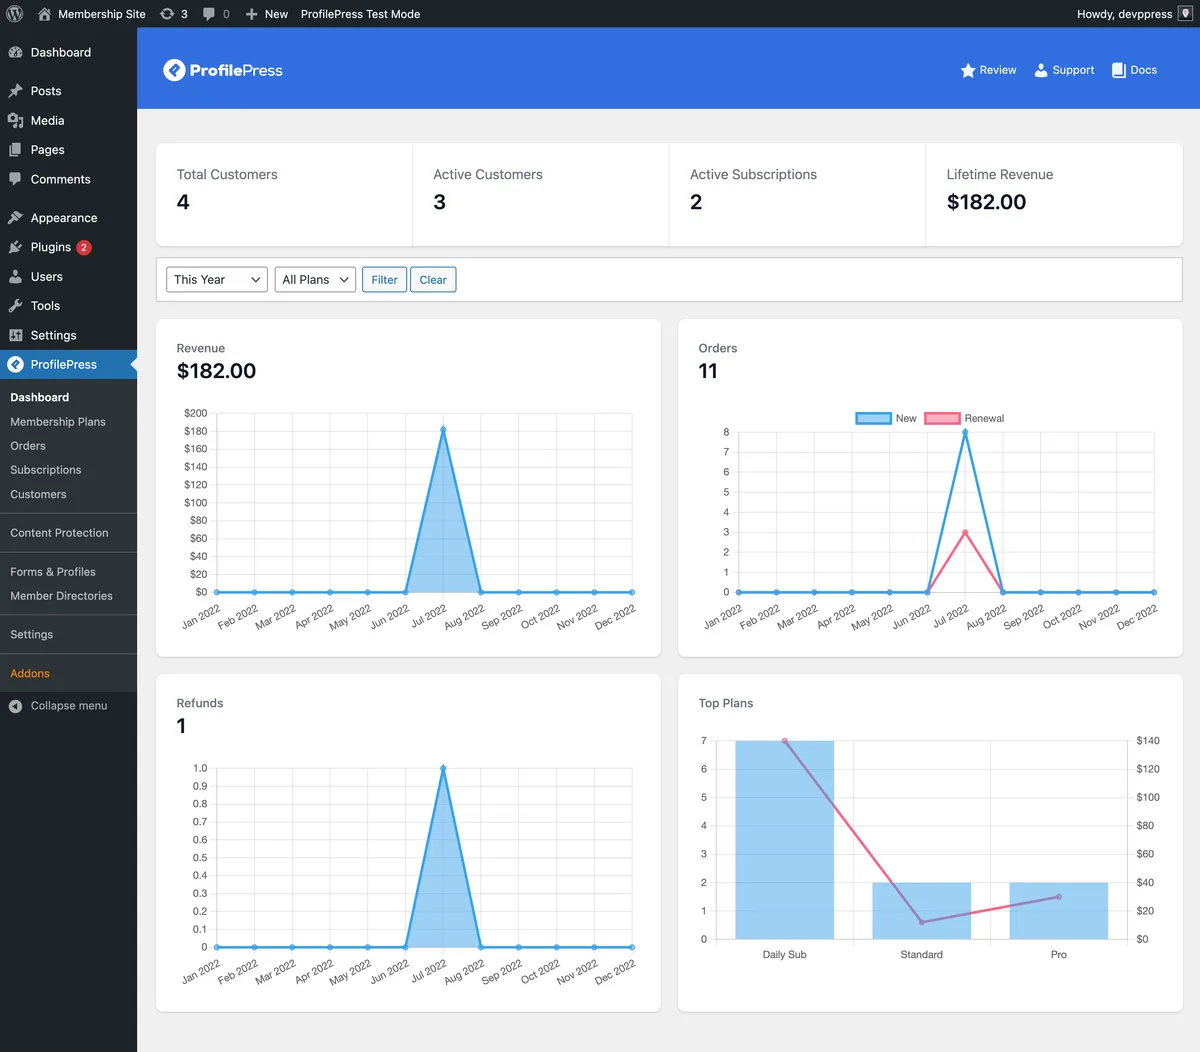Open Support from the header
Image resolution: width=1200 pixels, height=1052 pixels.
[x=1064, y=70]
